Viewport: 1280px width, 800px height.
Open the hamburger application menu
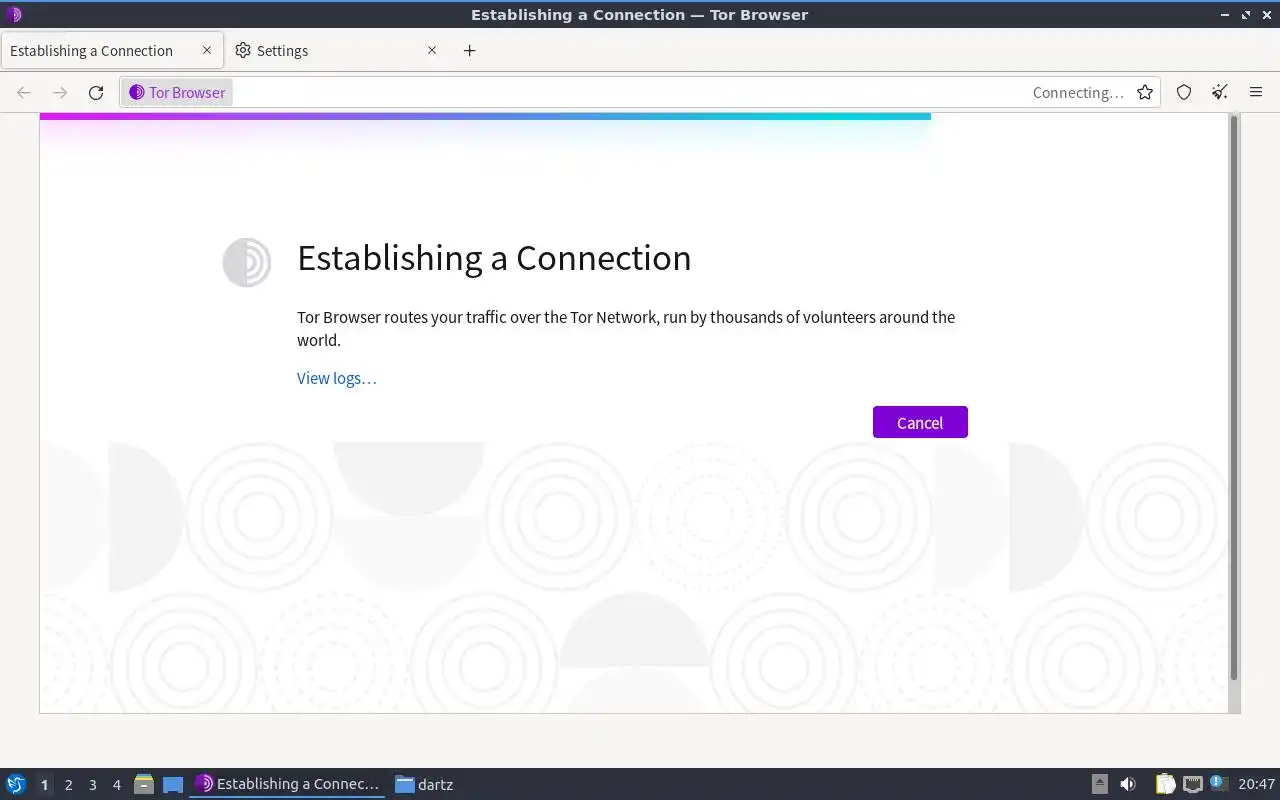tap(1256, 92)
